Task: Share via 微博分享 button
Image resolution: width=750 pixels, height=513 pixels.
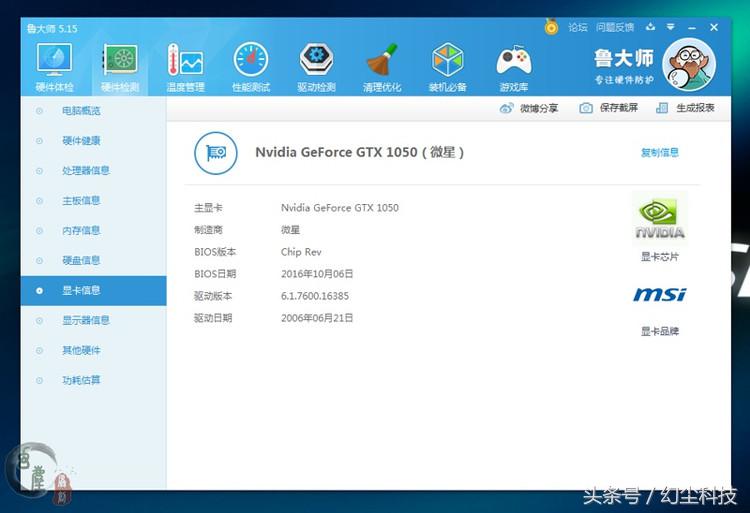Action: click(x=529, y=108)
